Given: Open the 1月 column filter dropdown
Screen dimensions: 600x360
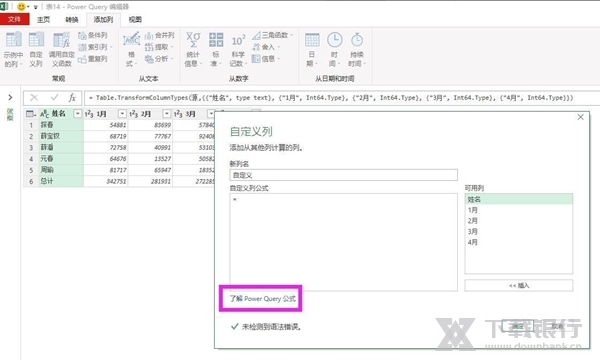Looking at the screenshot, I should coord(122,114).
